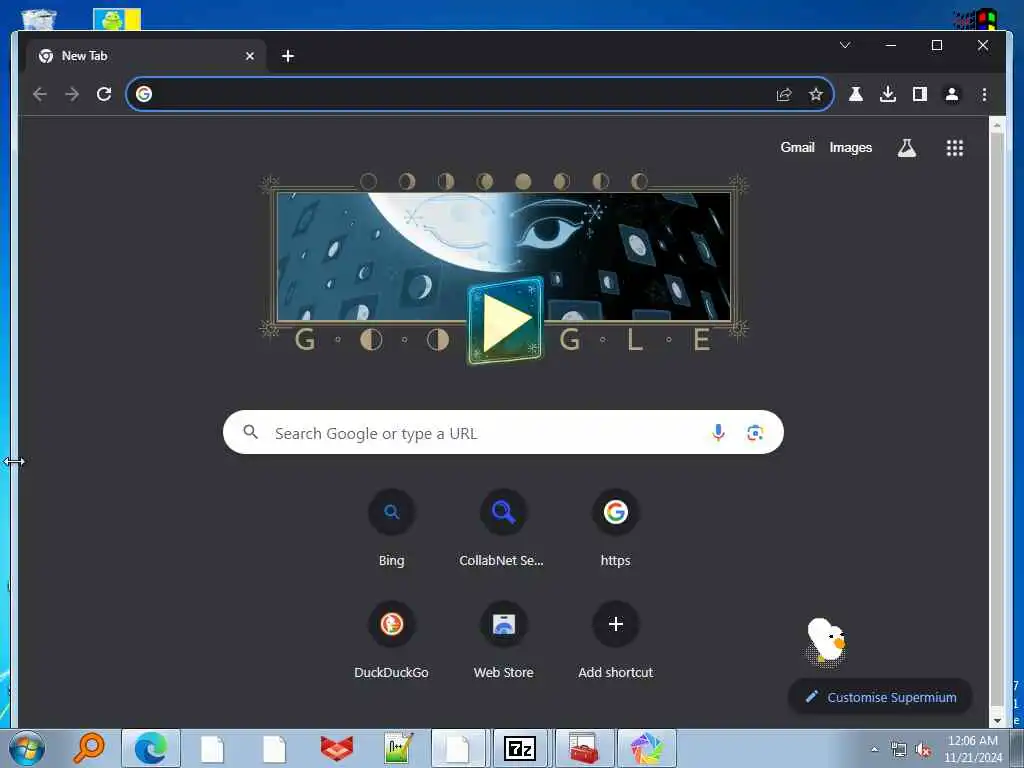Launch the orange magnifier search taskbar app
1024x768 pixels.
pos(89,748)
